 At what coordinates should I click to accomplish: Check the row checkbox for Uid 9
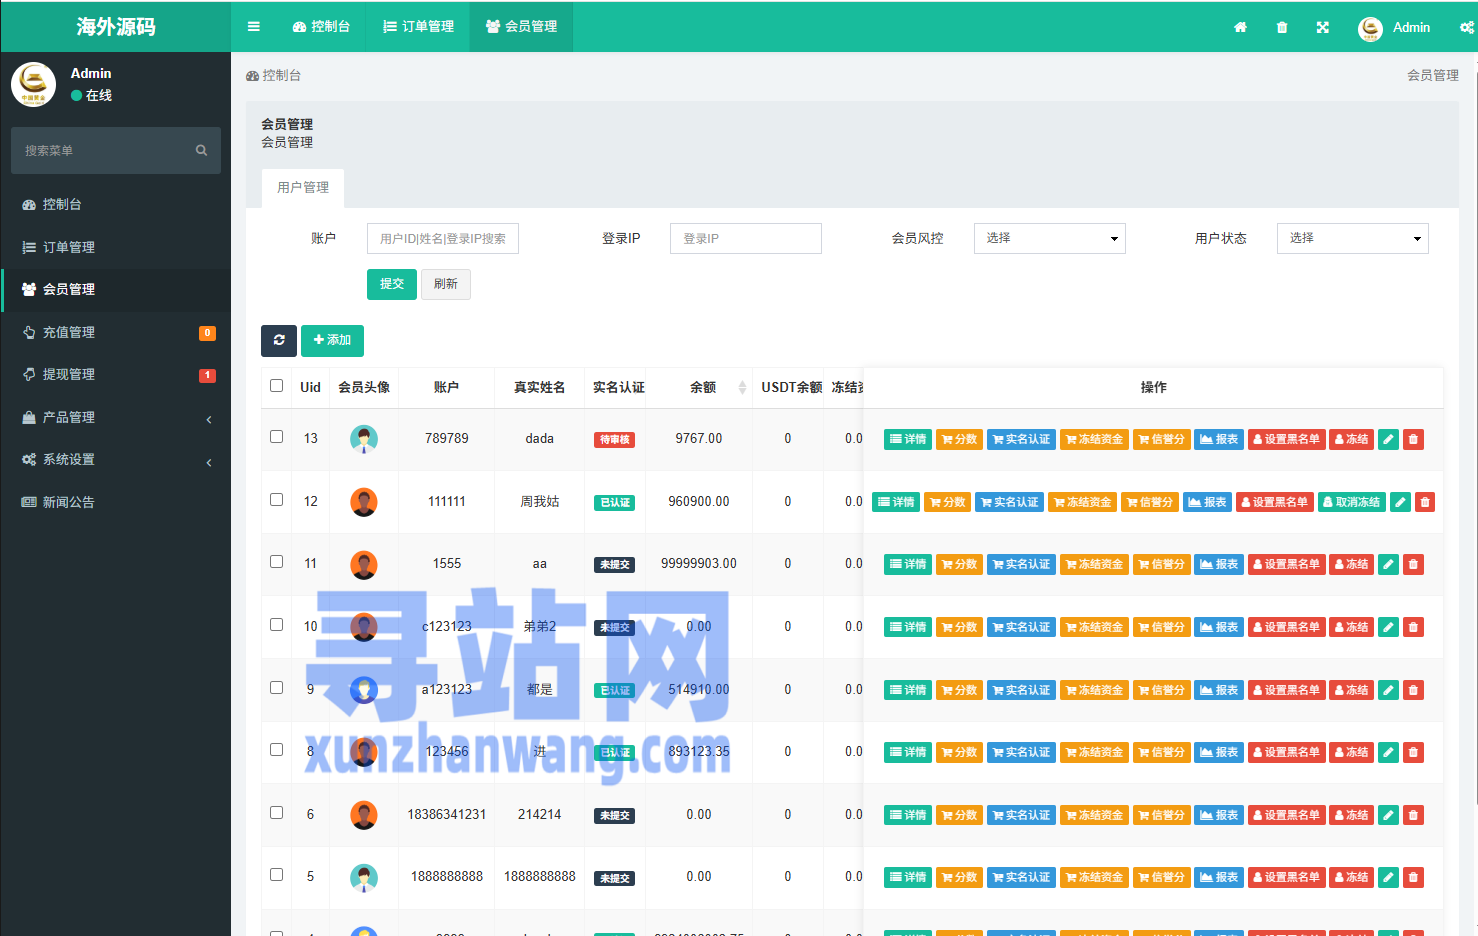(x=277, y=688)
